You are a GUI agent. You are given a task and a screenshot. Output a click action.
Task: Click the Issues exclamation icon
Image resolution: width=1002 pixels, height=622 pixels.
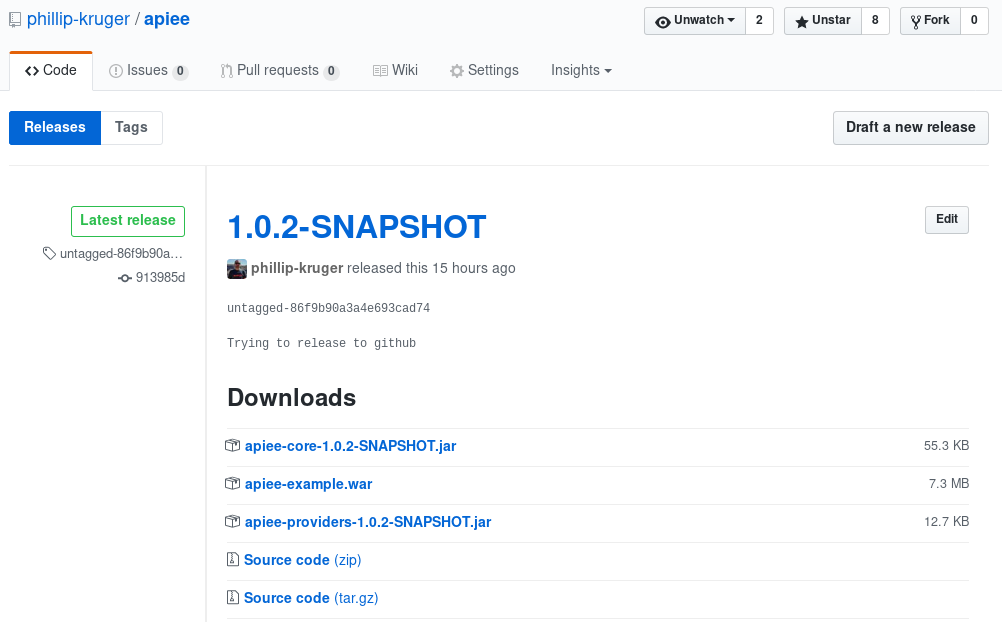[x=116, y=71]
